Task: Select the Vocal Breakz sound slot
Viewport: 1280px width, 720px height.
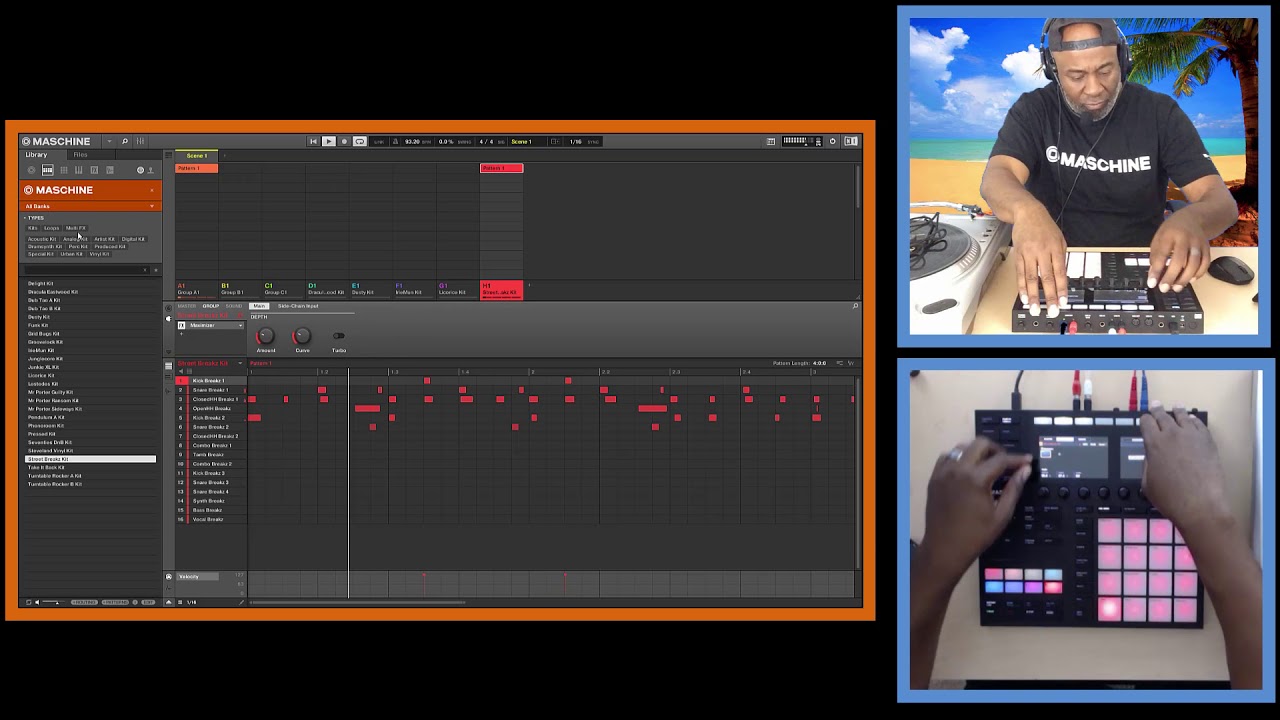Action: pos(210,519)
